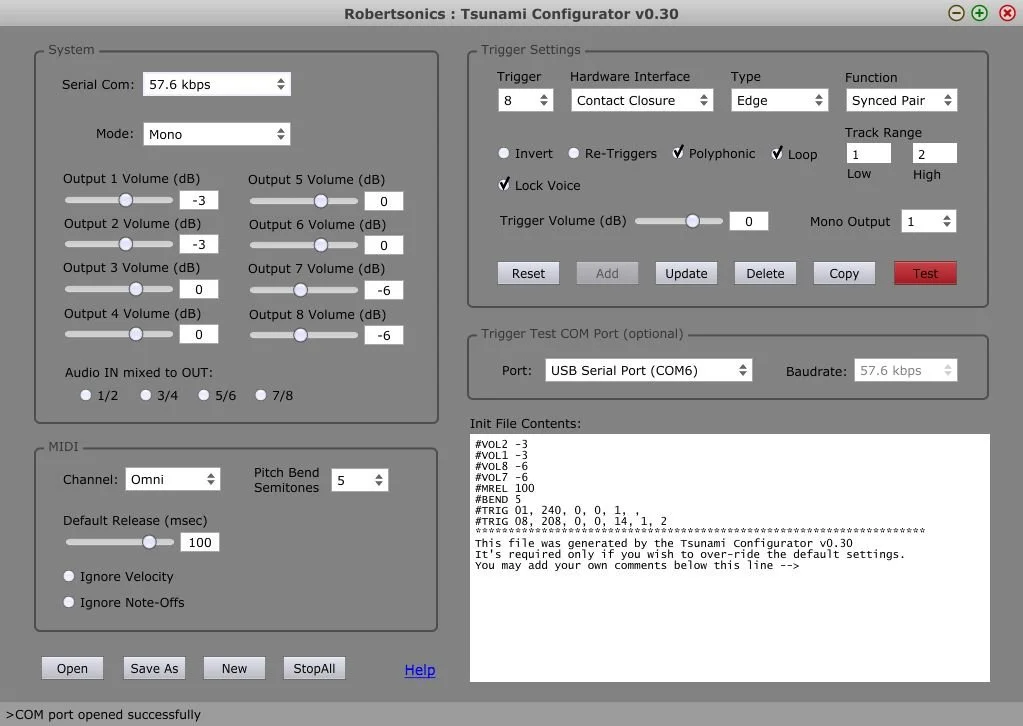Open the Trigger number dropdown
Screen dimensions: 1023x726
pos(525,100)
